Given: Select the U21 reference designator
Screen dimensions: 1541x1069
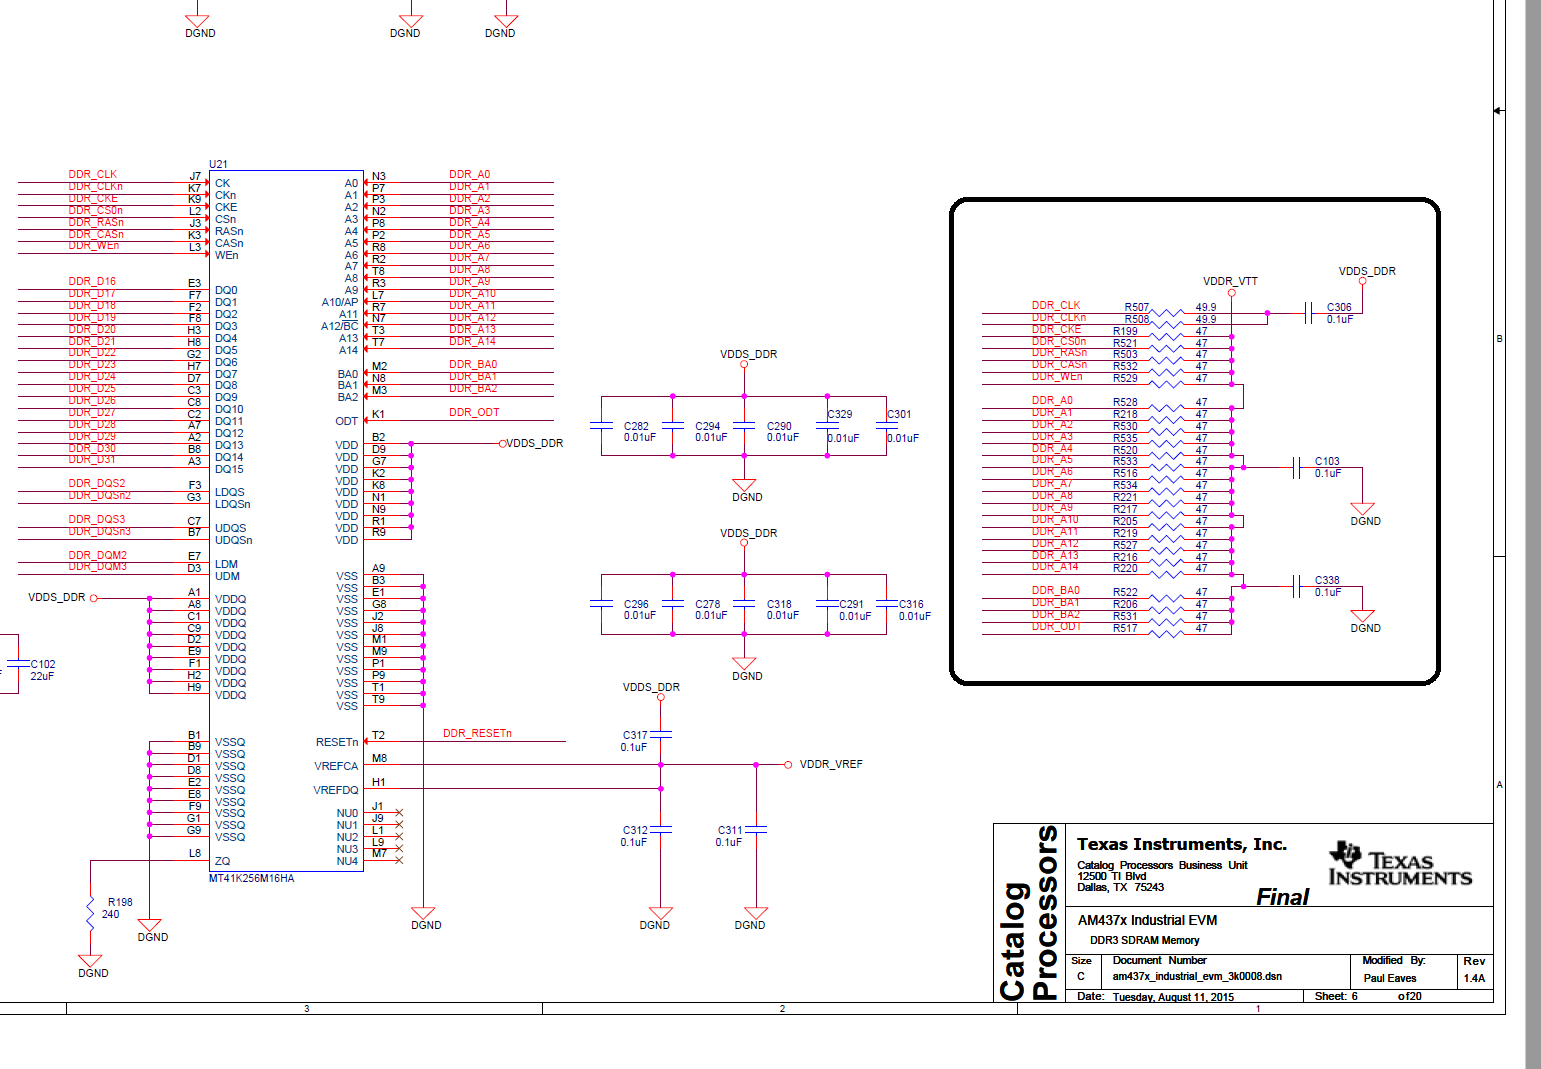Looking at the screenshot, I should point(218,164).
